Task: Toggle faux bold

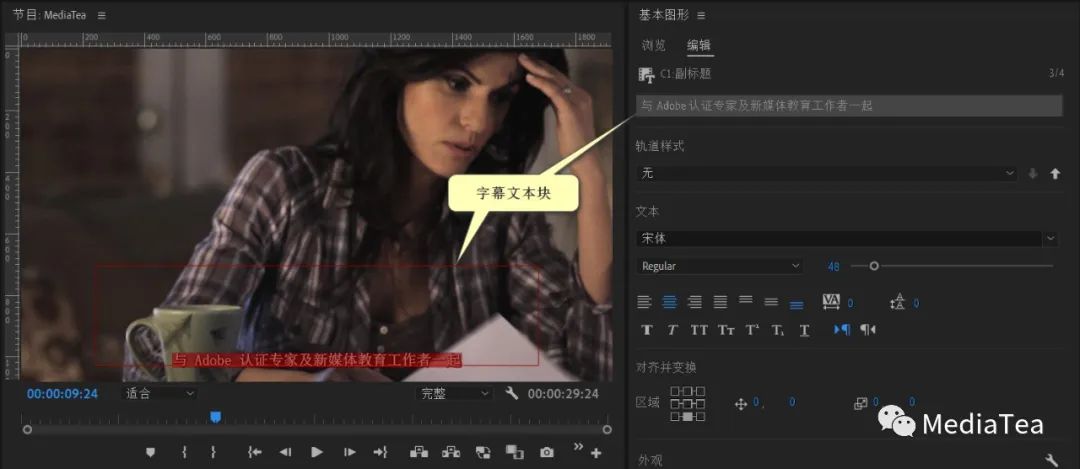Action: [x=647, y=330]
